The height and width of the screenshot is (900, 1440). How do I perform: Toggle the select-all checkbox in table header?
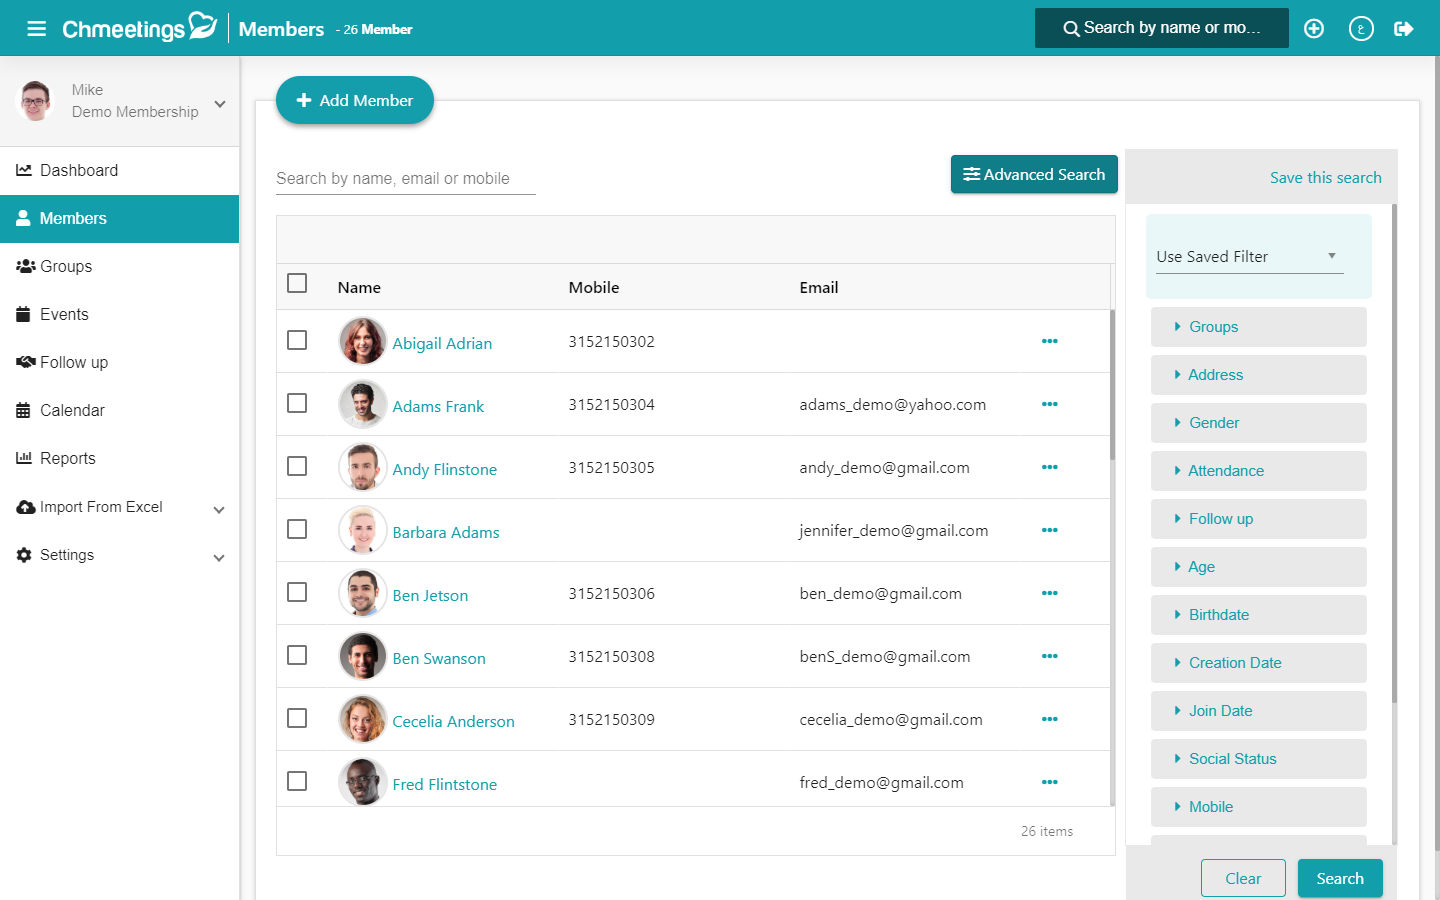point(297,283)
